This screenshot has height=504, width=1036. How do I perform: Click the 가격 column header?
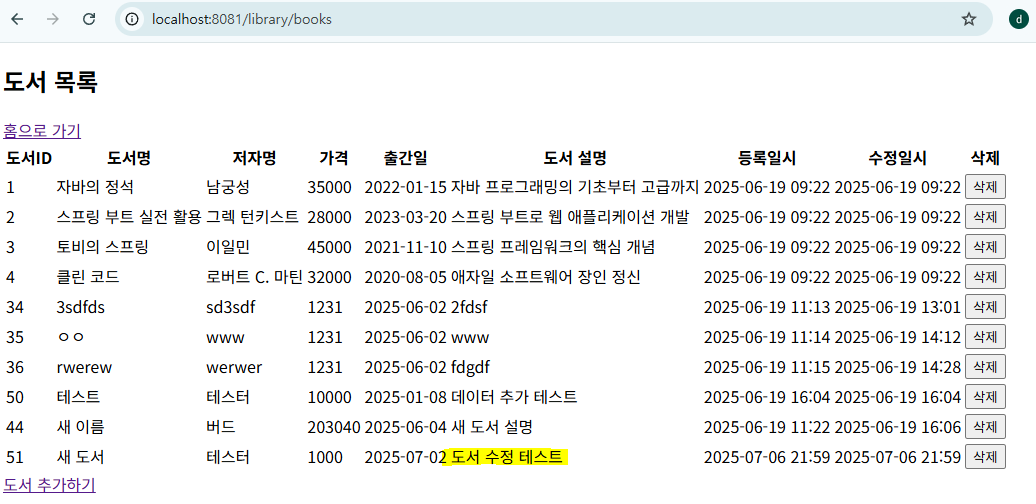(334, 158)
